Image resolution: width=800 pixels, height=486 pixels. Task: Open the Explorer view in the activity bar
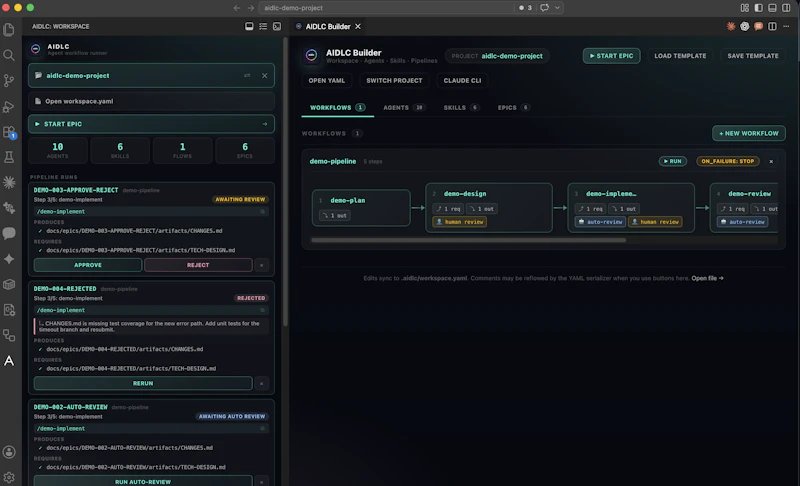[9, 30]
